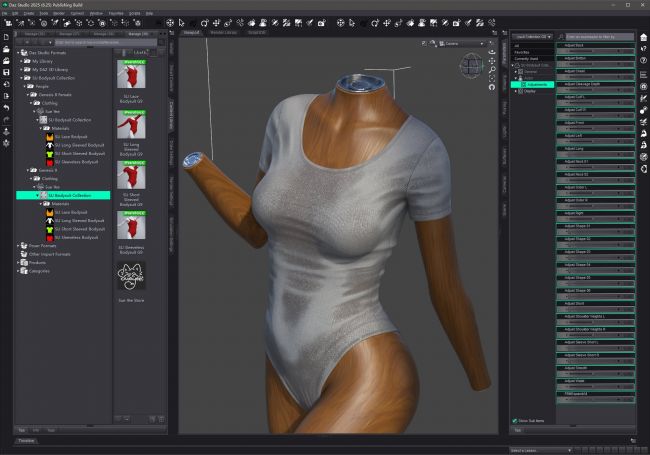Click the viewport reset view icon
The height and width of the screenshot is (455, 650).
pos(492,87)
